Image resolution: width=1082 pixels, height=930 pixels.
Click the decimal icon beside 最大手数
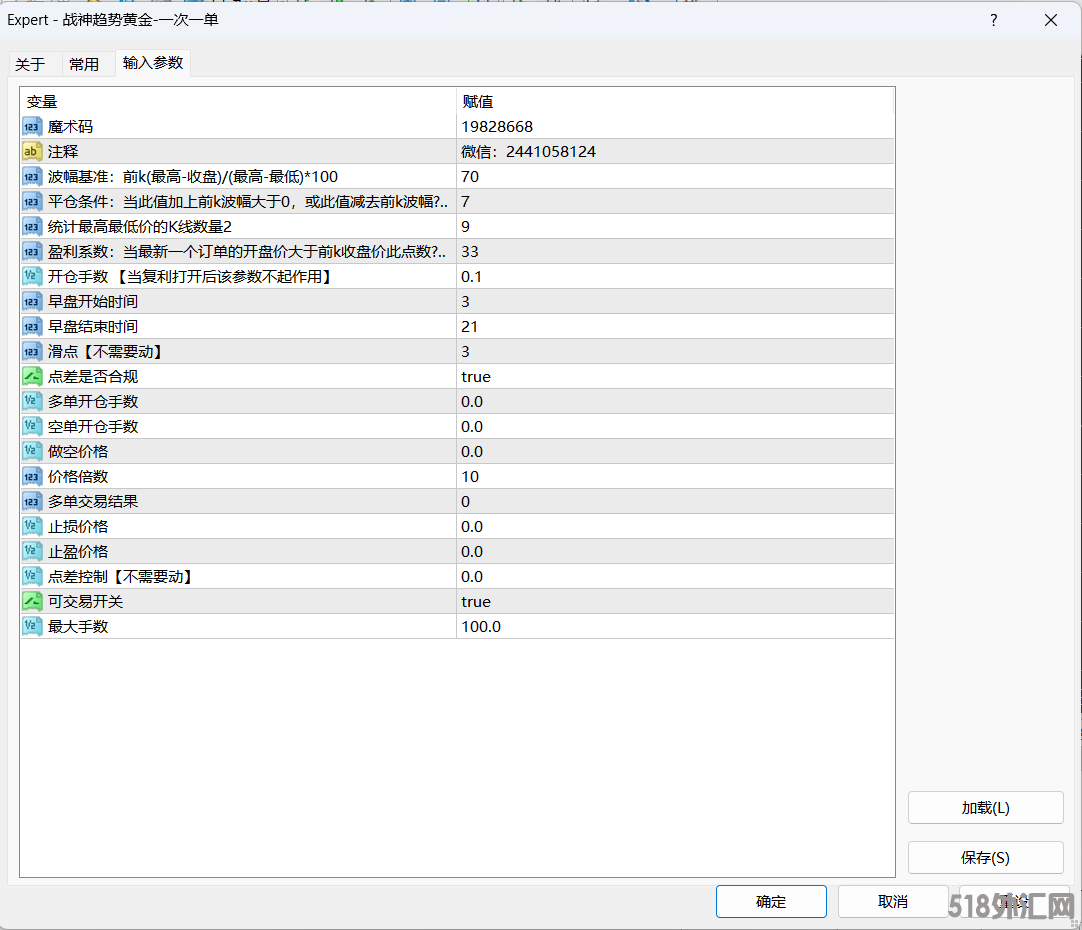pyautogui.click(x=31, y=626)
